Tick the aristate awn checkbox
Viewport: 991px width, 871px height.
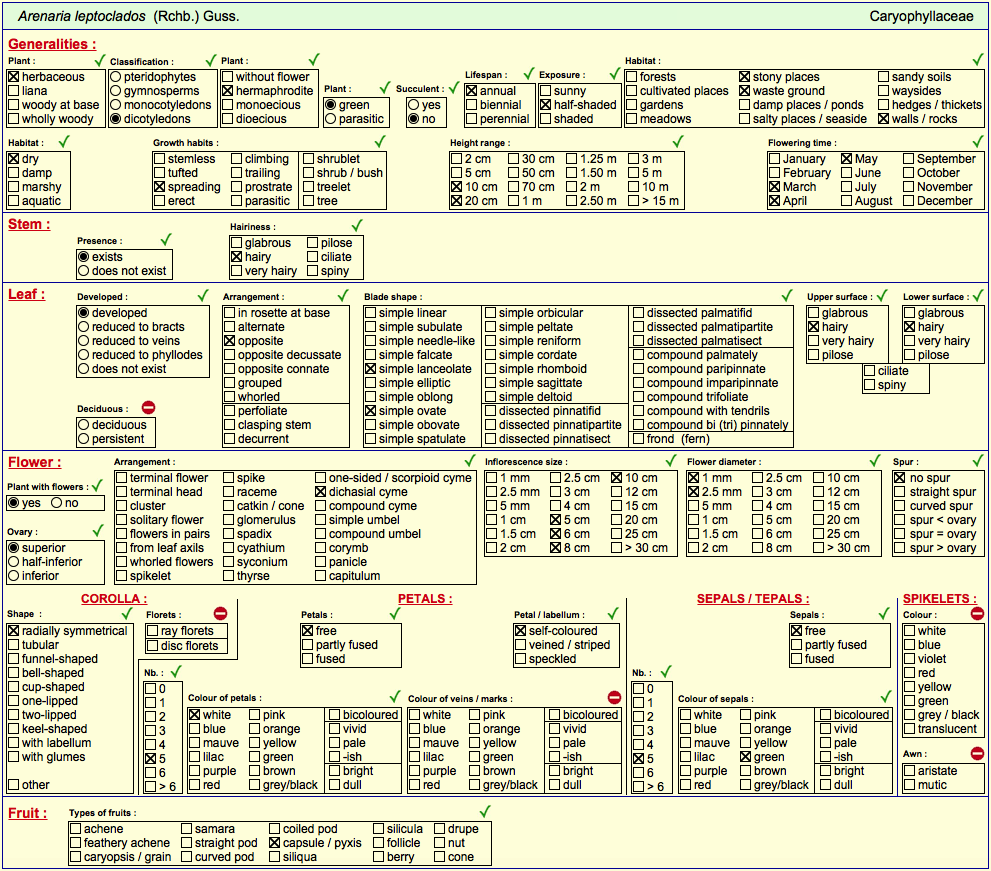(909, 771)
